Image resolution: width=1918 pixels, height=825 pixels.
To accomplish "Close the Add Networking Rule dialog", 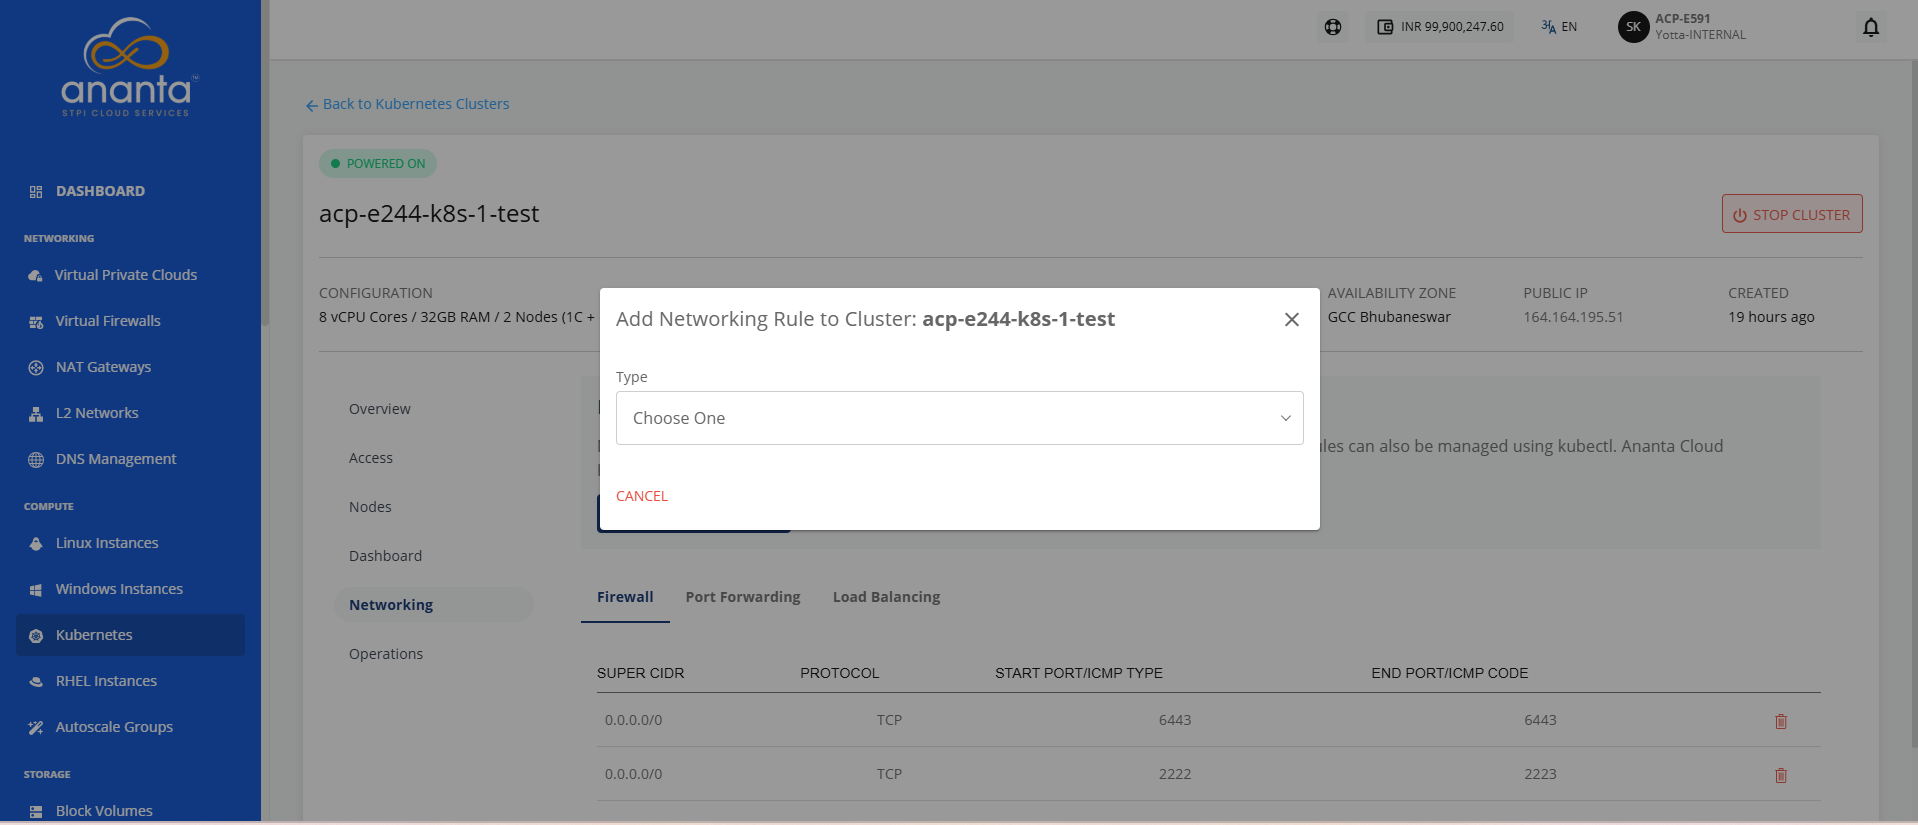I will (1292, 319).
